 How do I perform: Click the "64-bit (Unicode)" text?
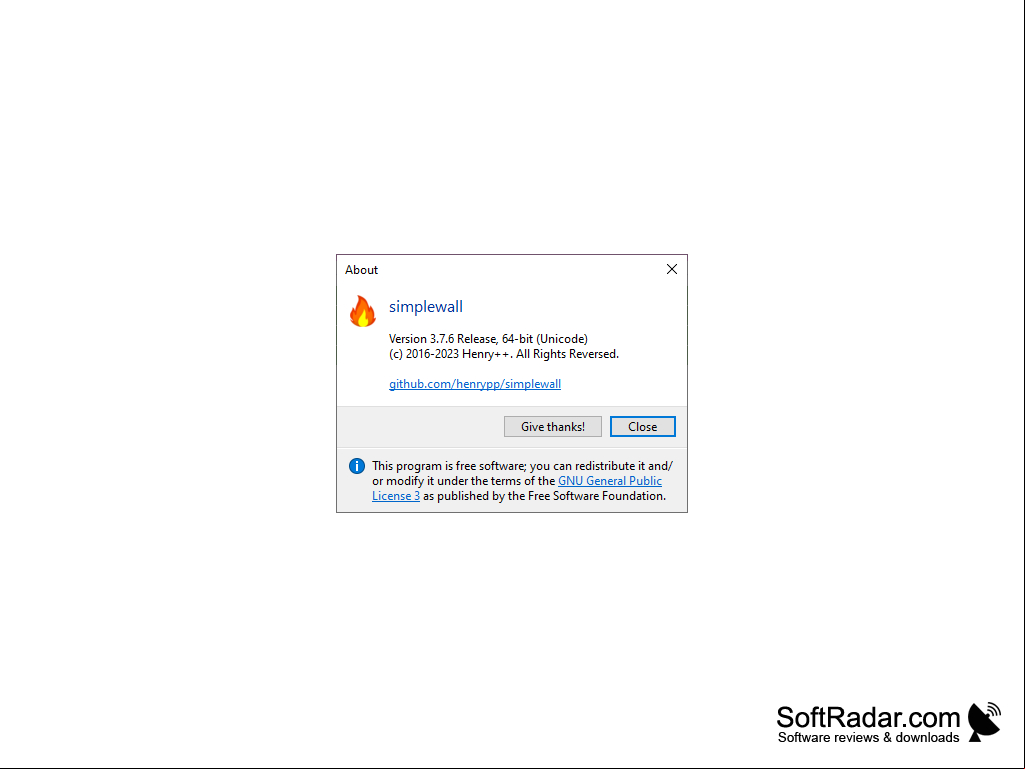pos(545,339)
